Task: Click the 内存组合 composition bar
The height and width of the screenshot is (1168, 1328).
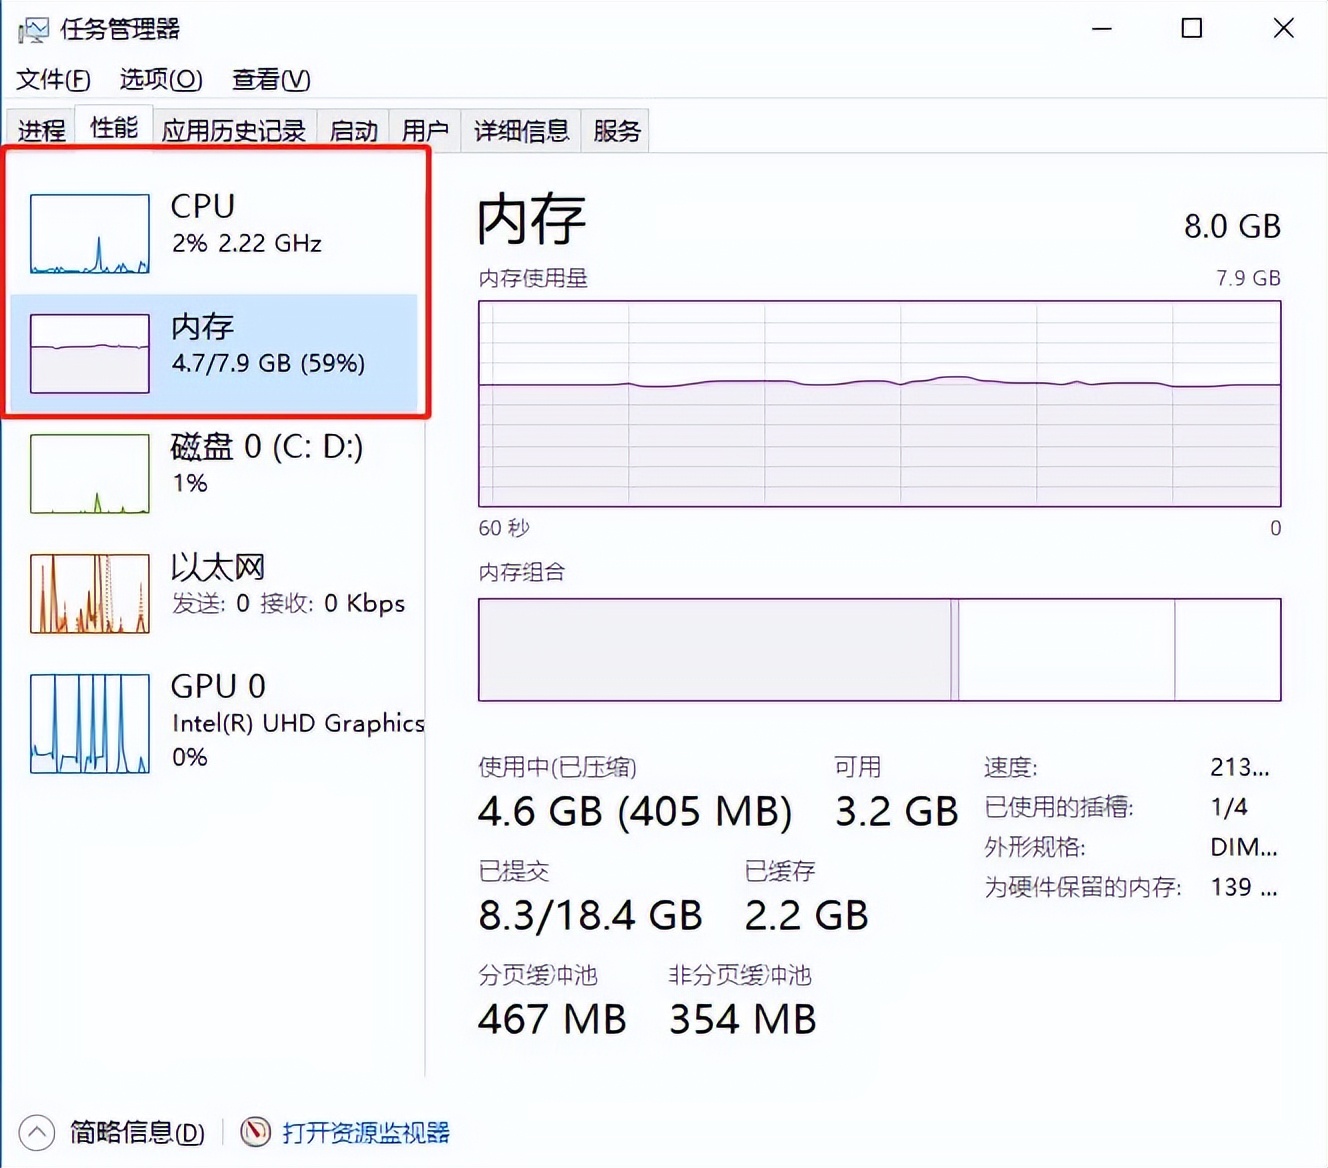Action: pos(879,650)
